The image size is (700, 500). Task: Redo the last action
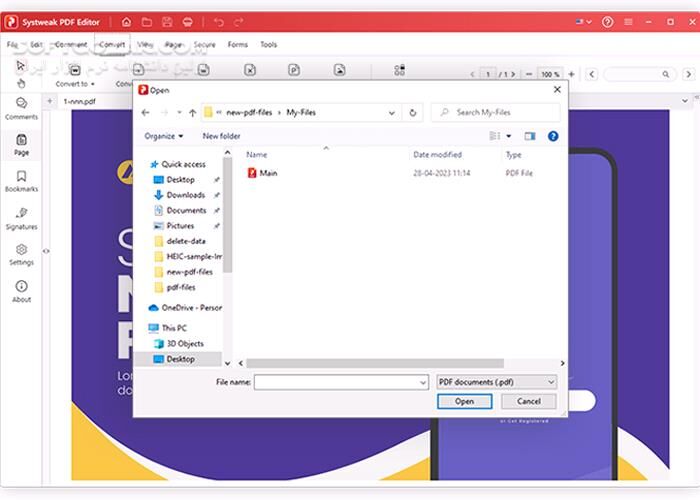239,22
